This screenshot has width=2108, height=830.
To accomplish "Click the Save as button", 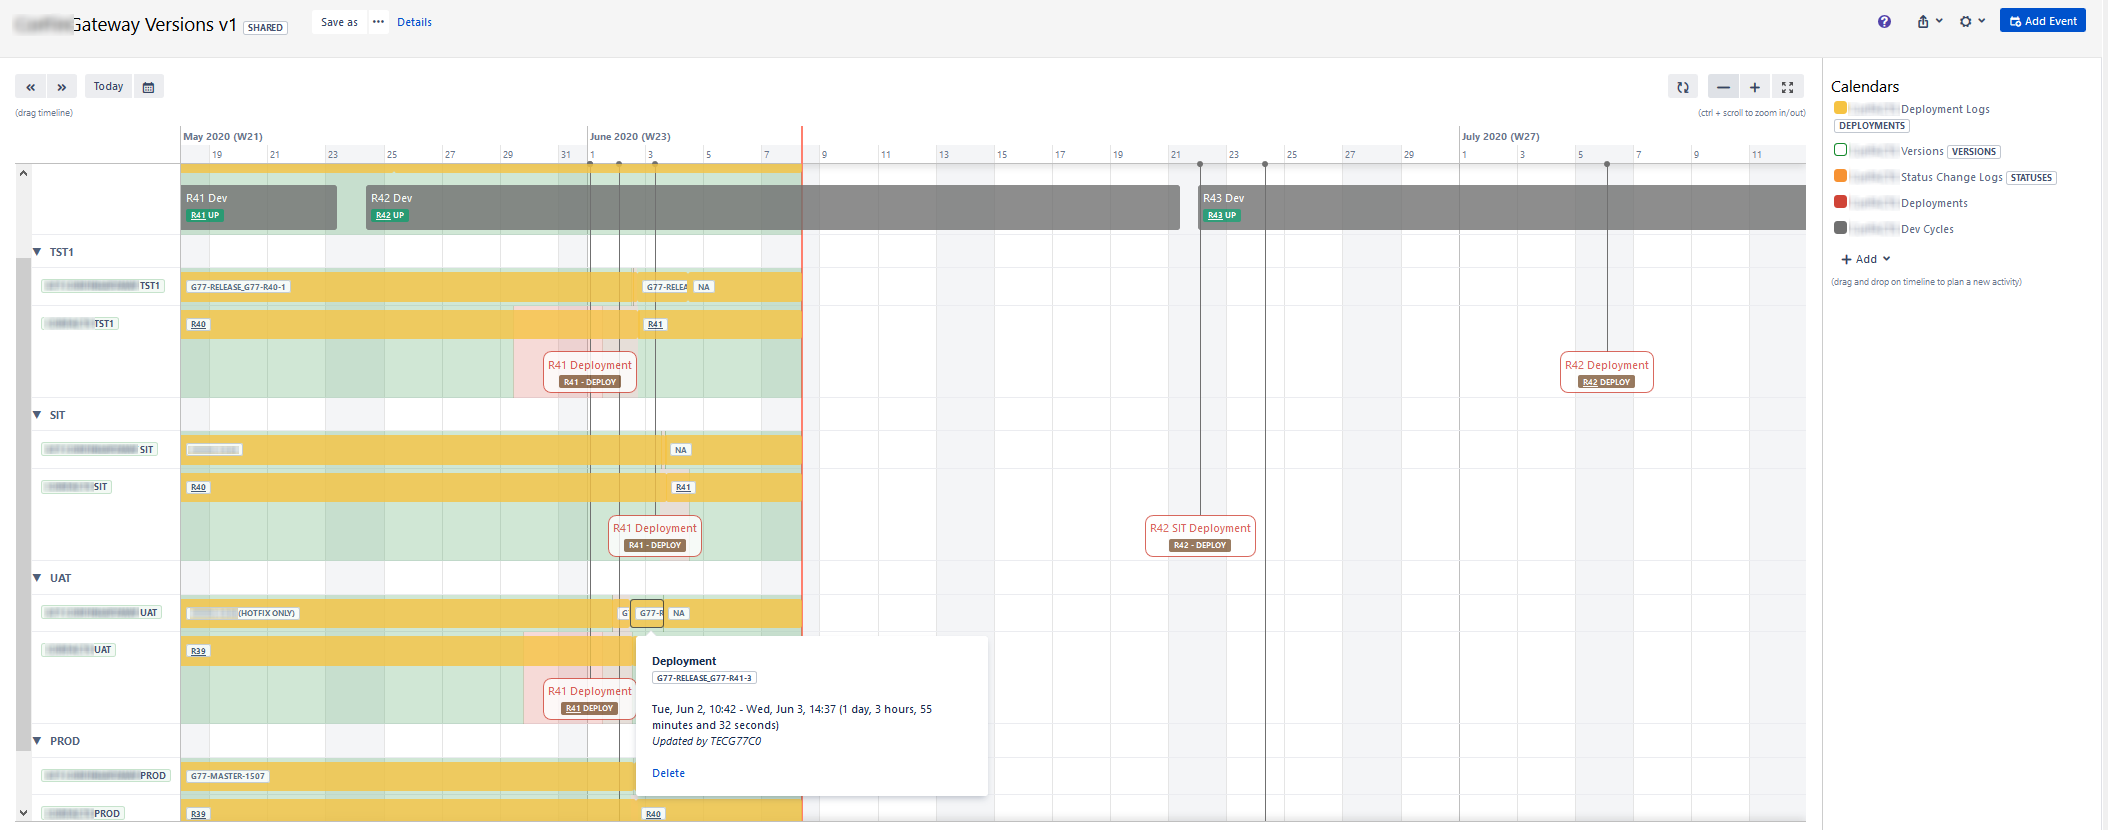I will (x=339, y=22).
